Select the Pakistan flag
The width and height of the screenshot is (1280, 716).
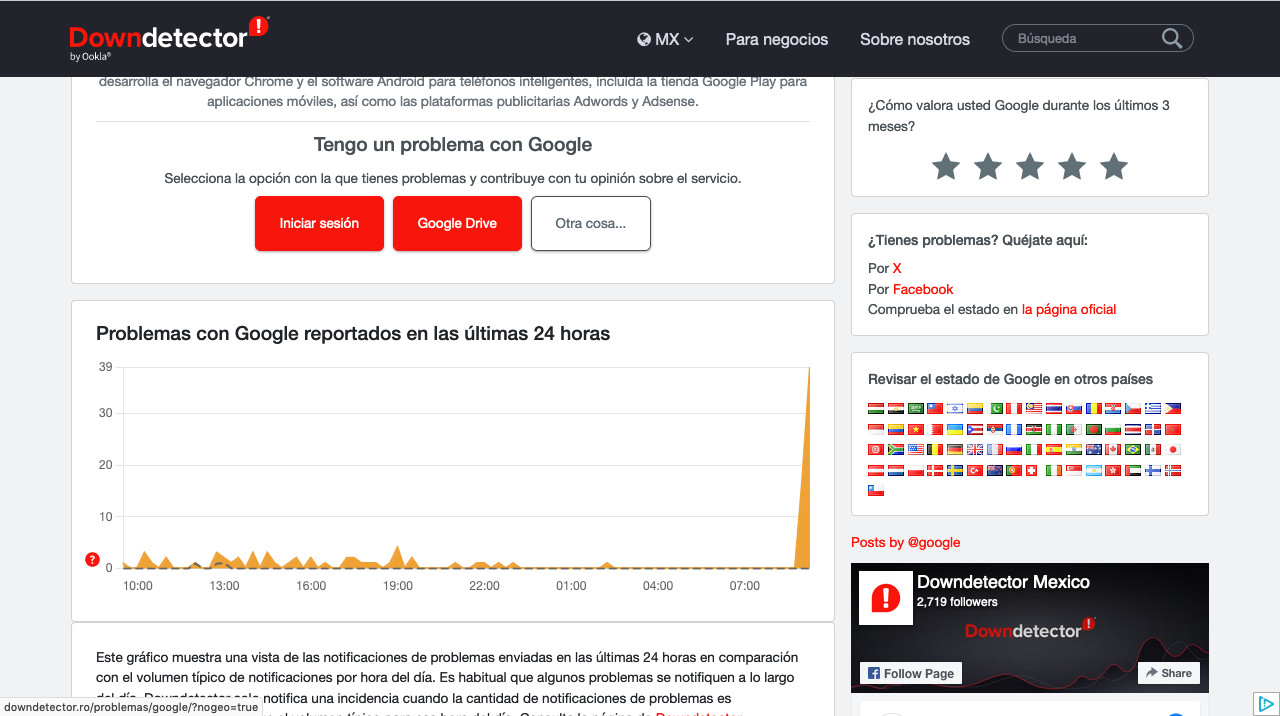[995, 408]
